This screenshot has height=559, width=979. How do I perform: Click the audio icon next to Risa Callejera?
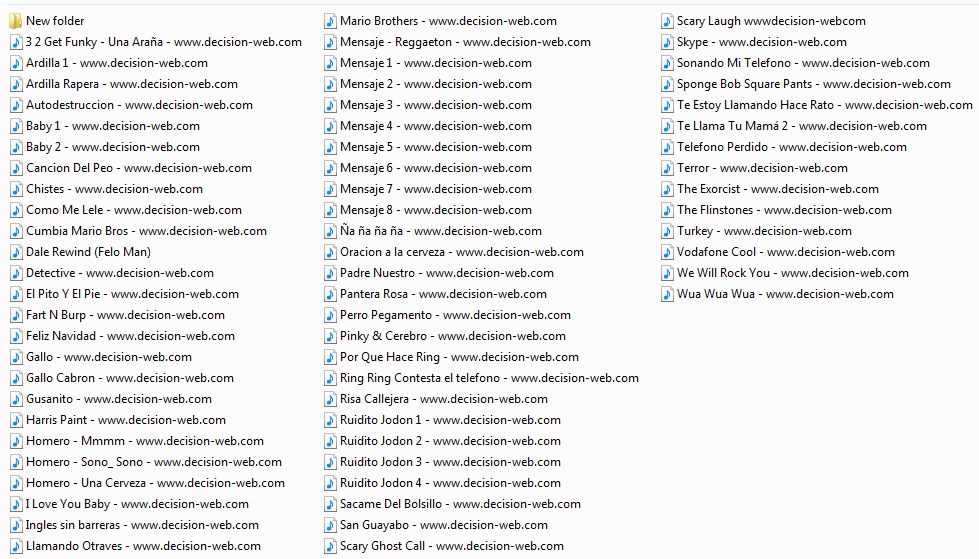[330, 399]
